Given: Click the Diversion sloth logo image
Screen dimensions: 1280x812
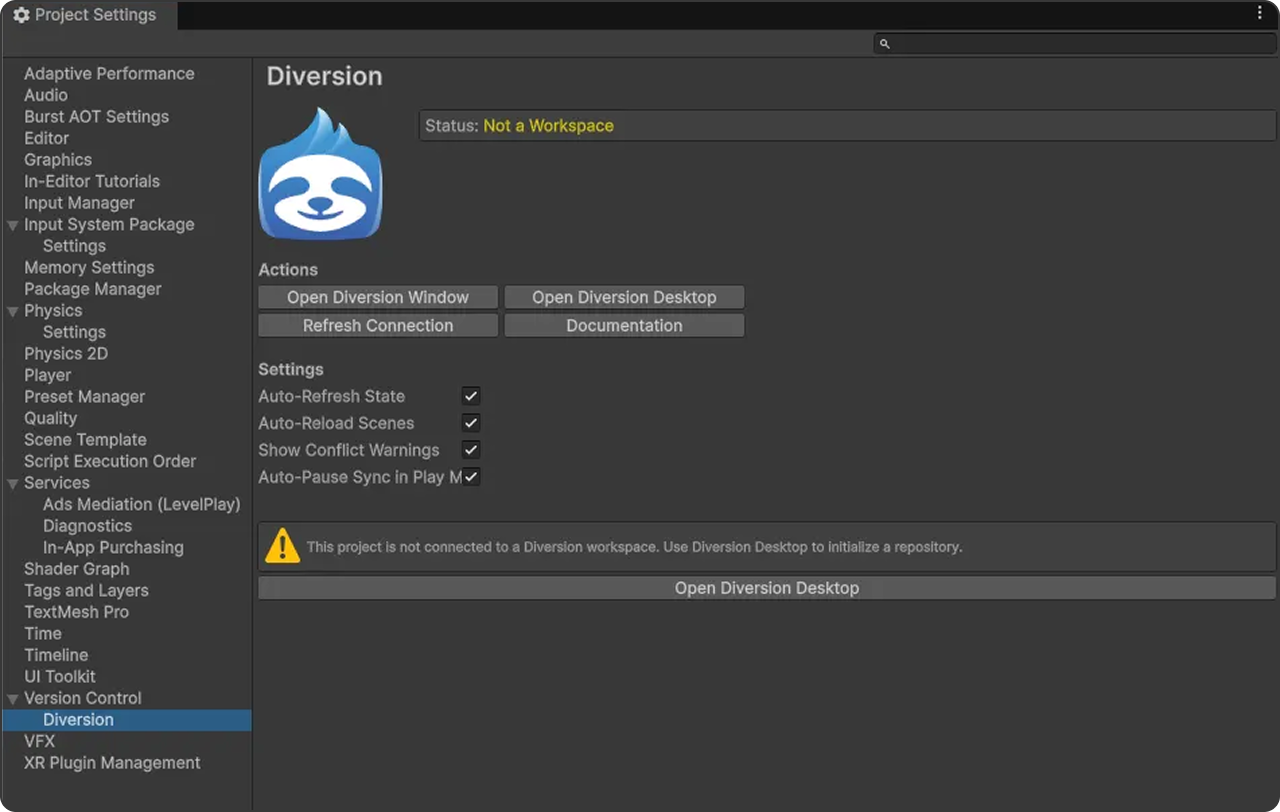Looking at the screenshot, I should (x=320, y=174).
